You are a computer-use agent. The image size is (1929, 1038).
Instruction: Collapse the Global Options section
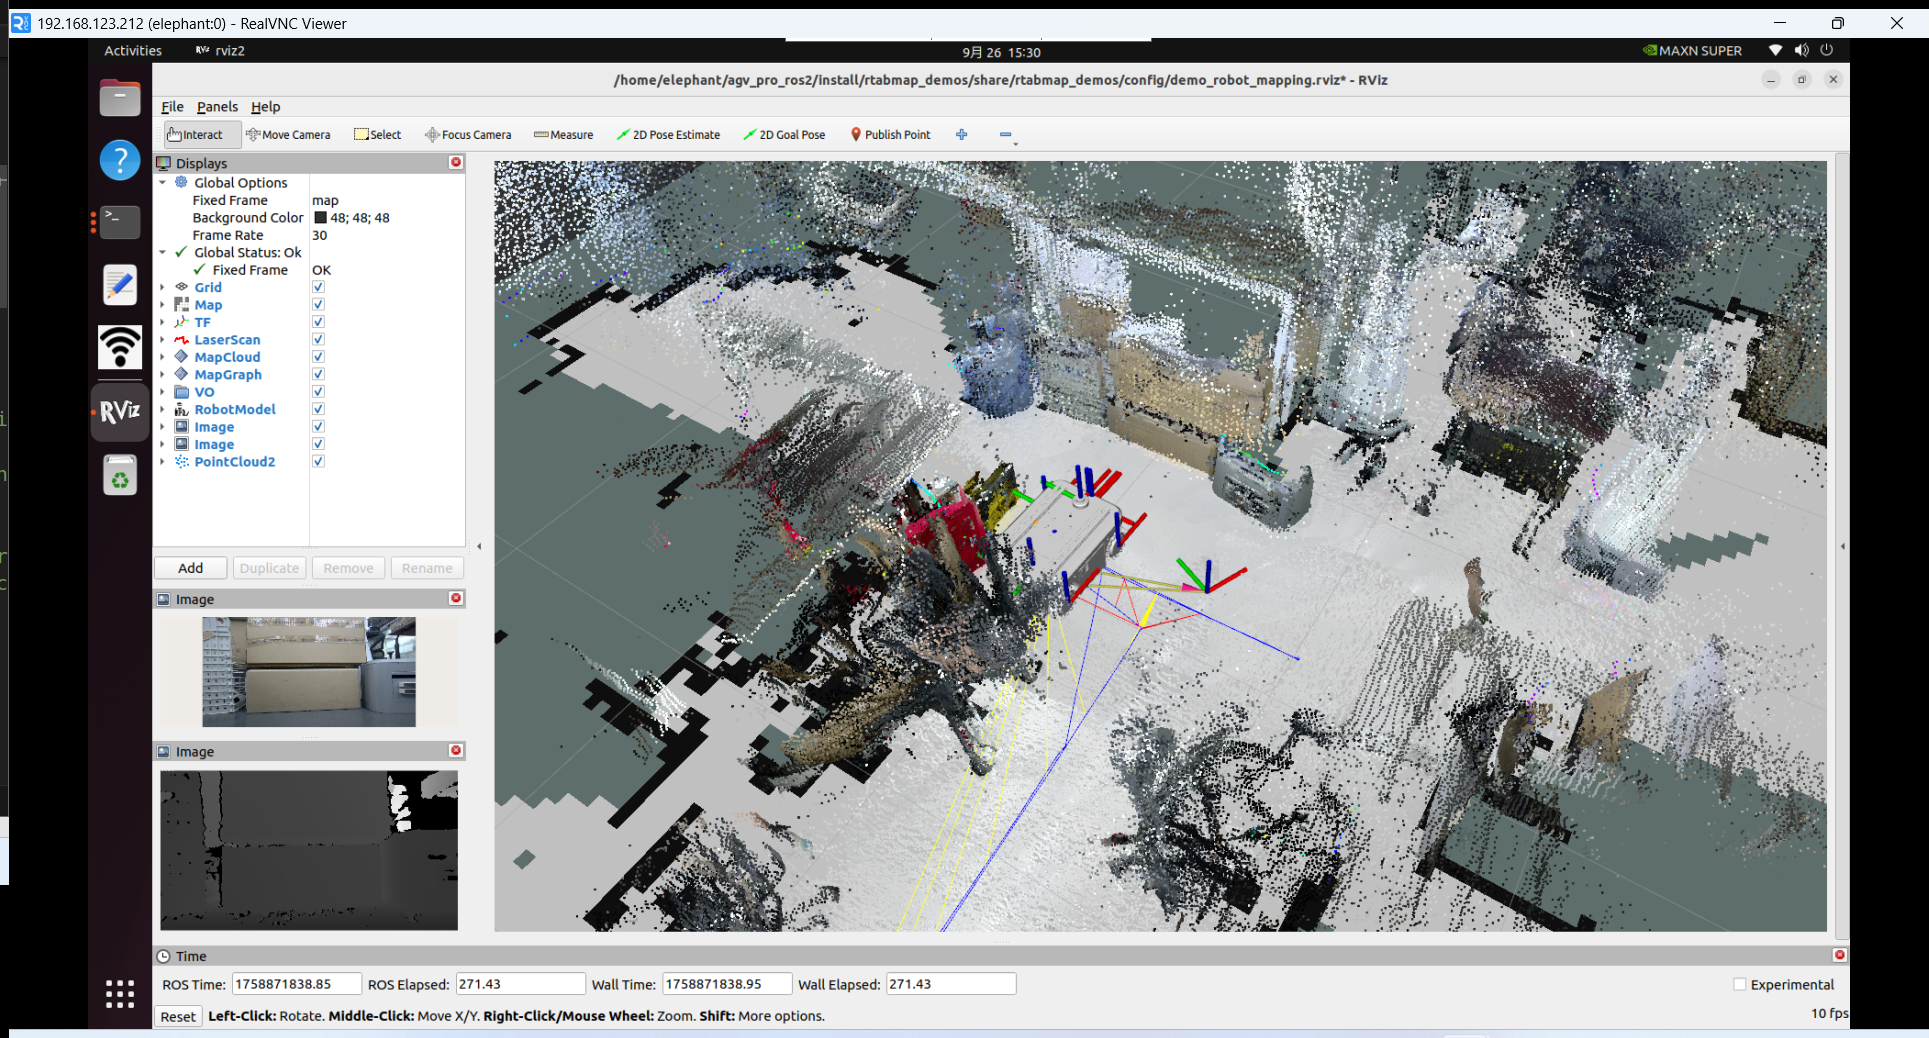click(163, 183)
